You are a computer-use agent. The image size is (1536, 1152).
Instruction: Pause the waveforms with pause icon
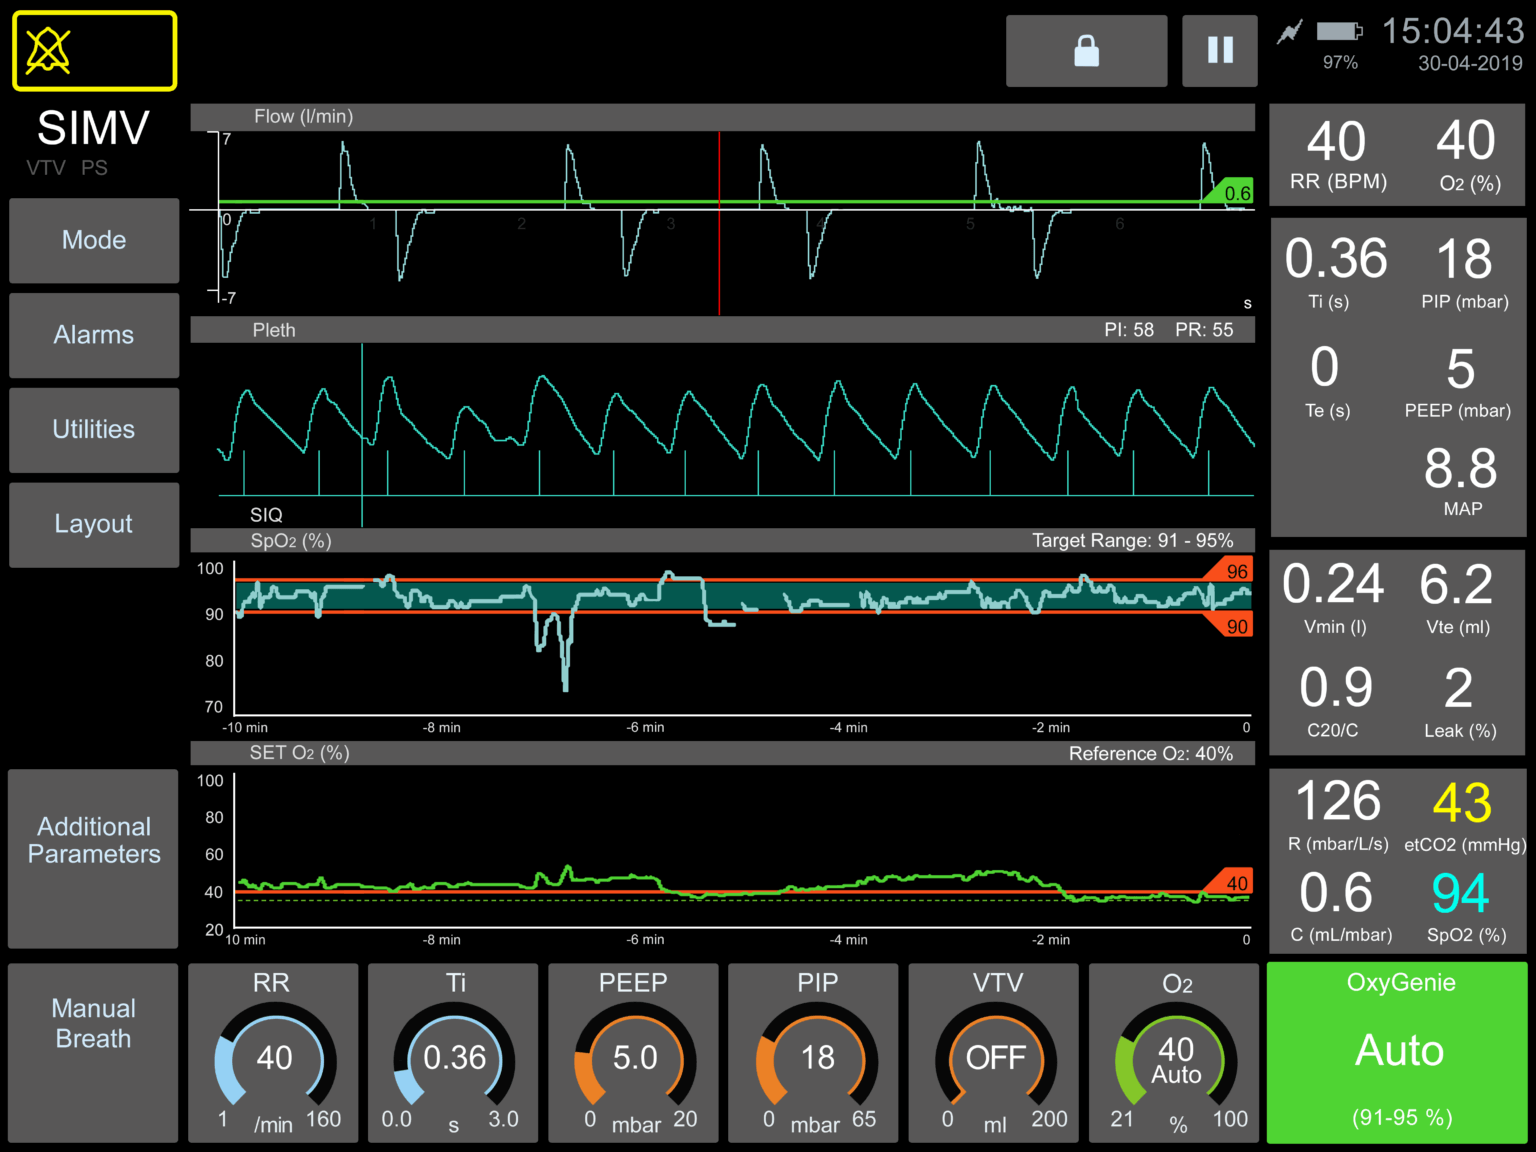tap(1219, 51)
